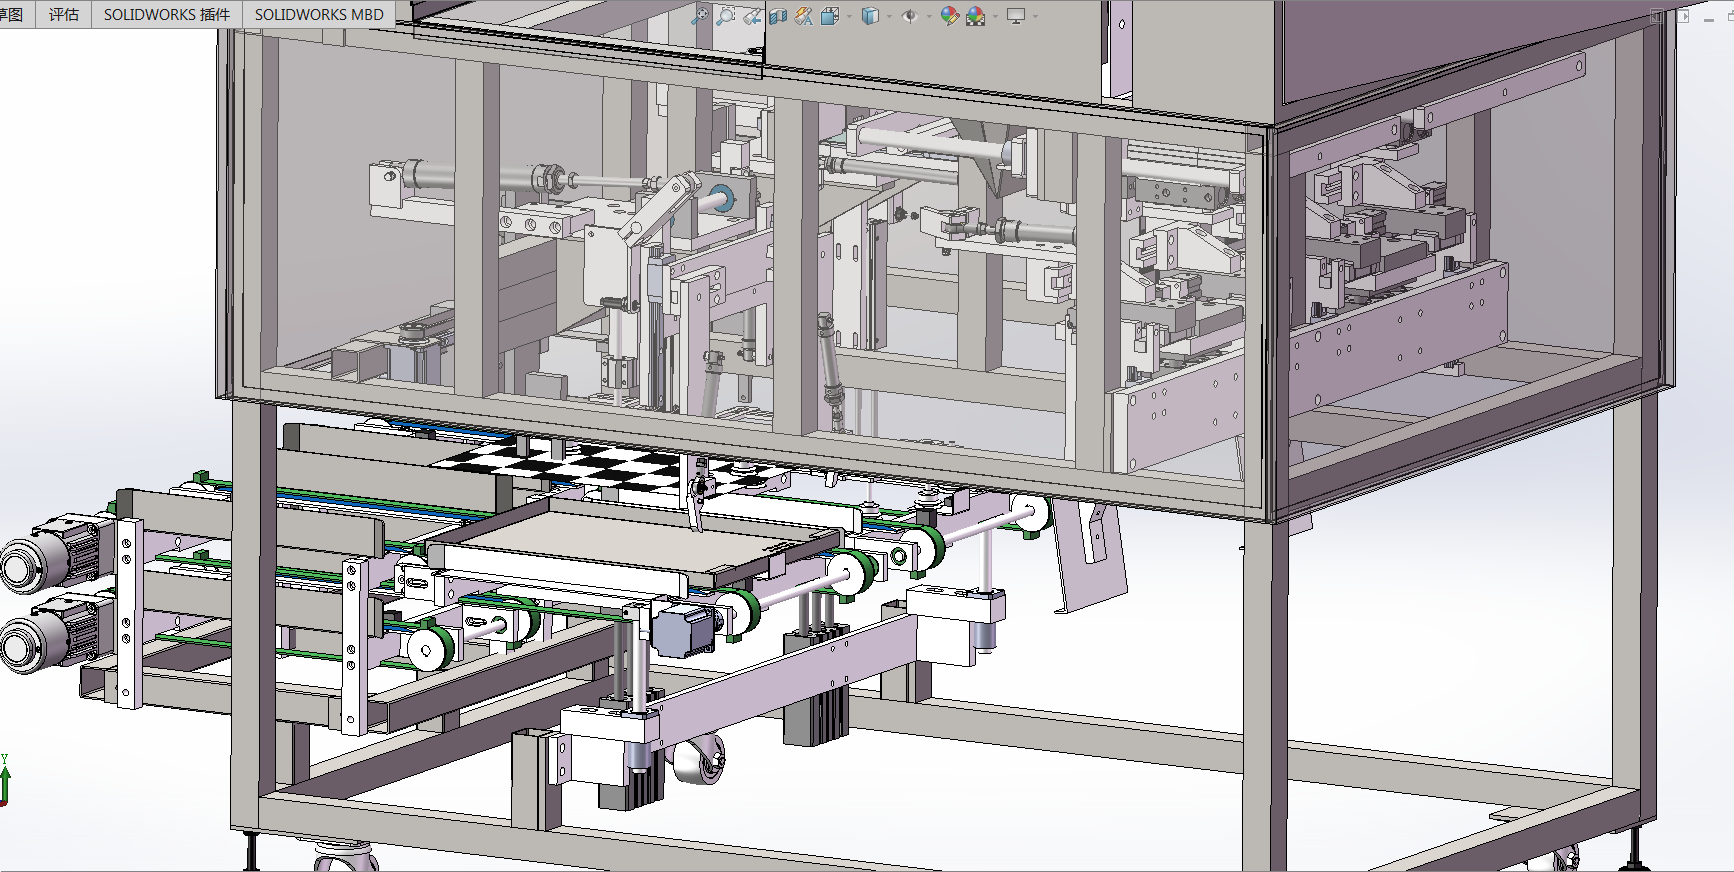The image size is (1734, 872).
Task: Expand the View Settings dropdown arrow
Action: 1035,16
